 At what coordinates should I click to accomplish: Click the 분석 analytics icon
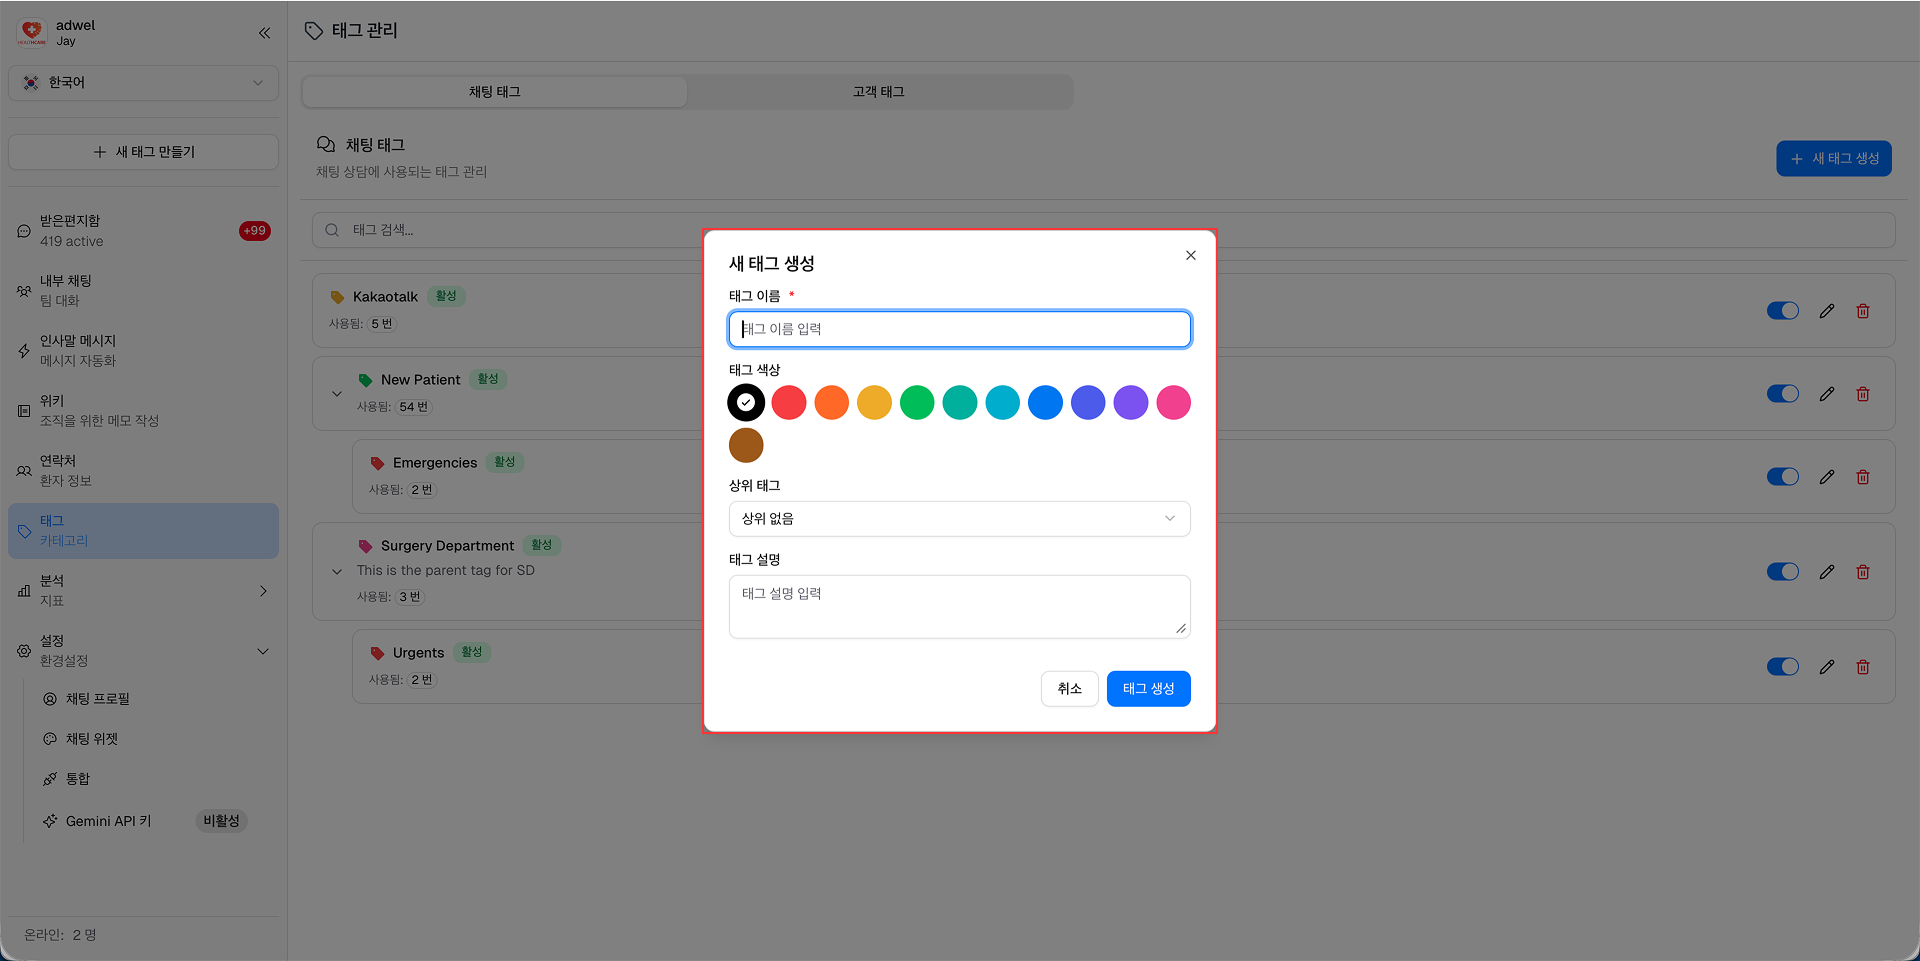pyautogui.click(x=24, y=590)
